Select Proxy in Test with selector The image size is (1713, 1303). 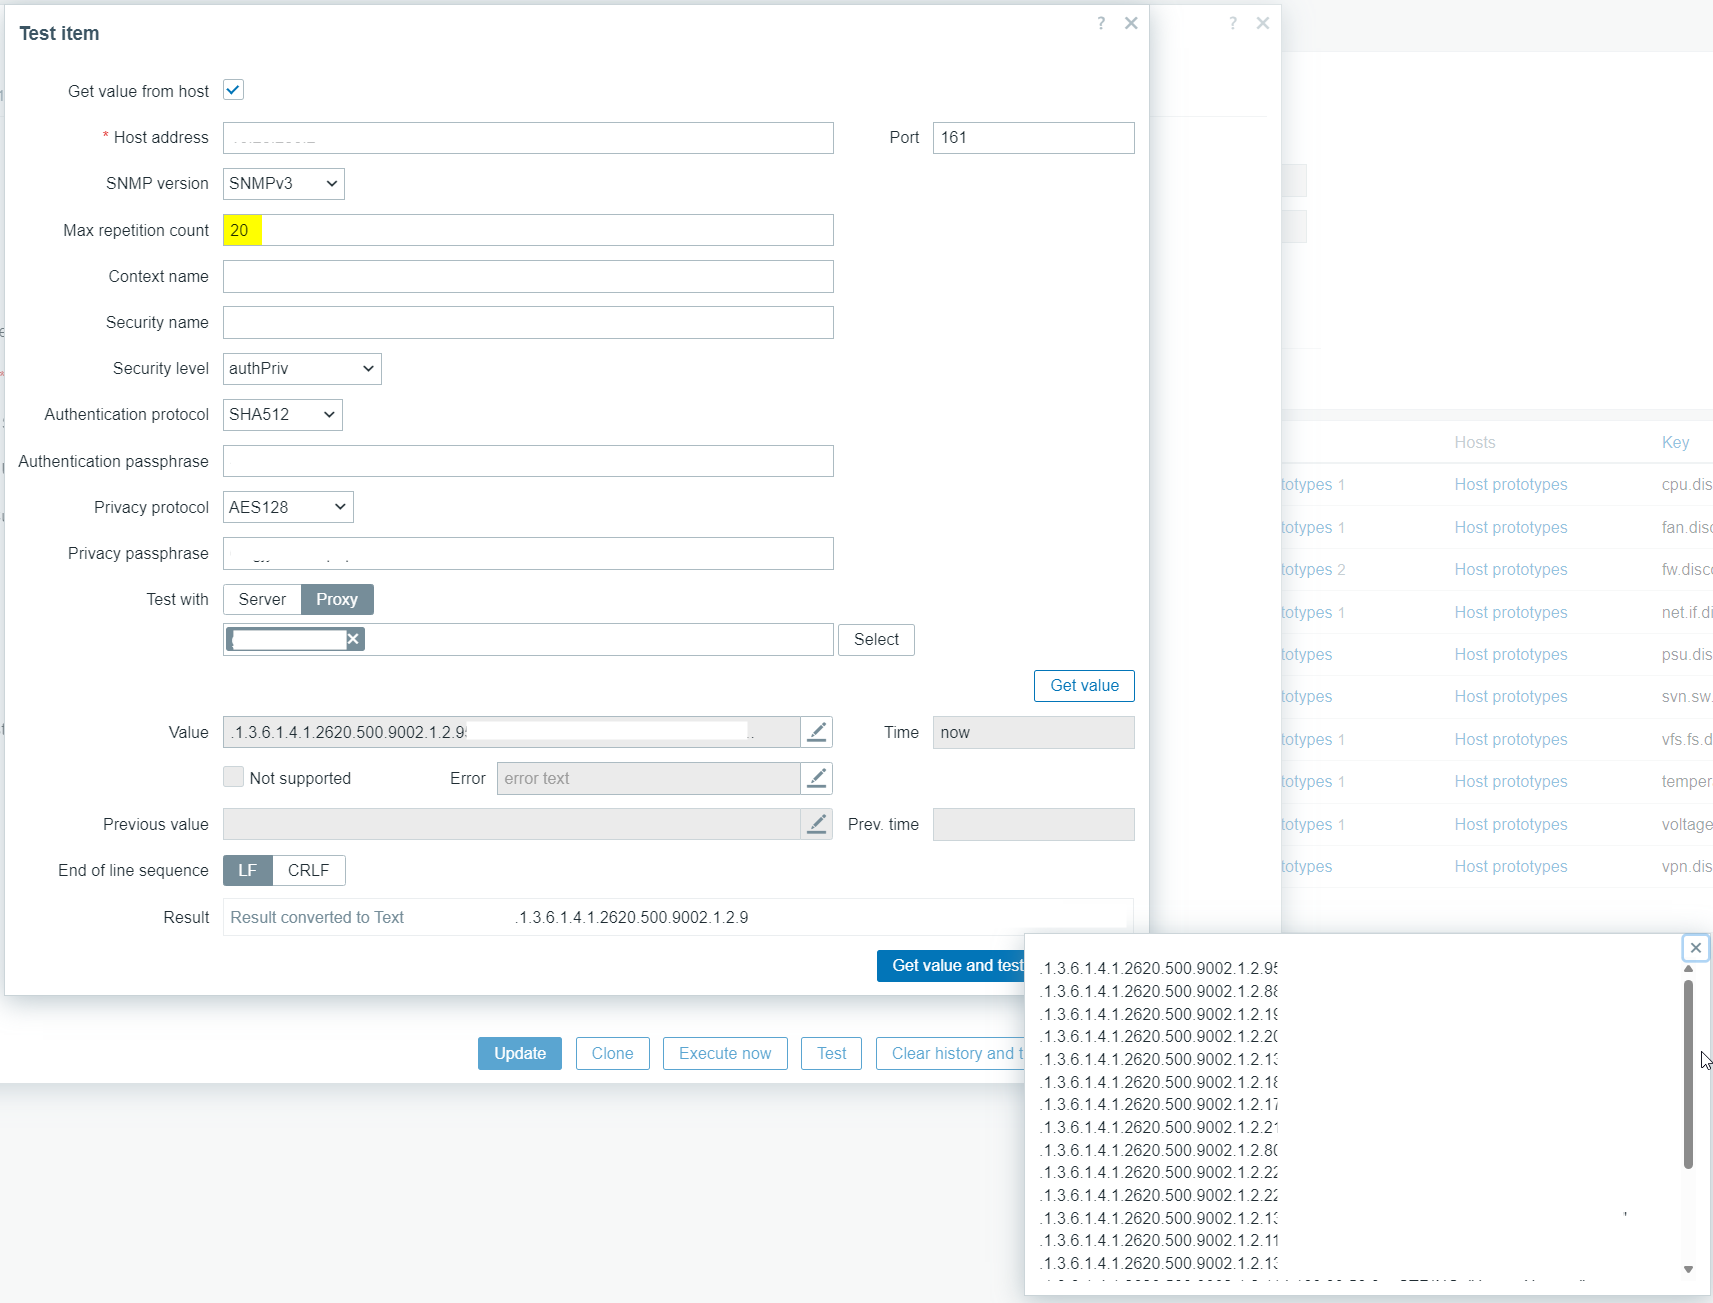coord(337,599)
